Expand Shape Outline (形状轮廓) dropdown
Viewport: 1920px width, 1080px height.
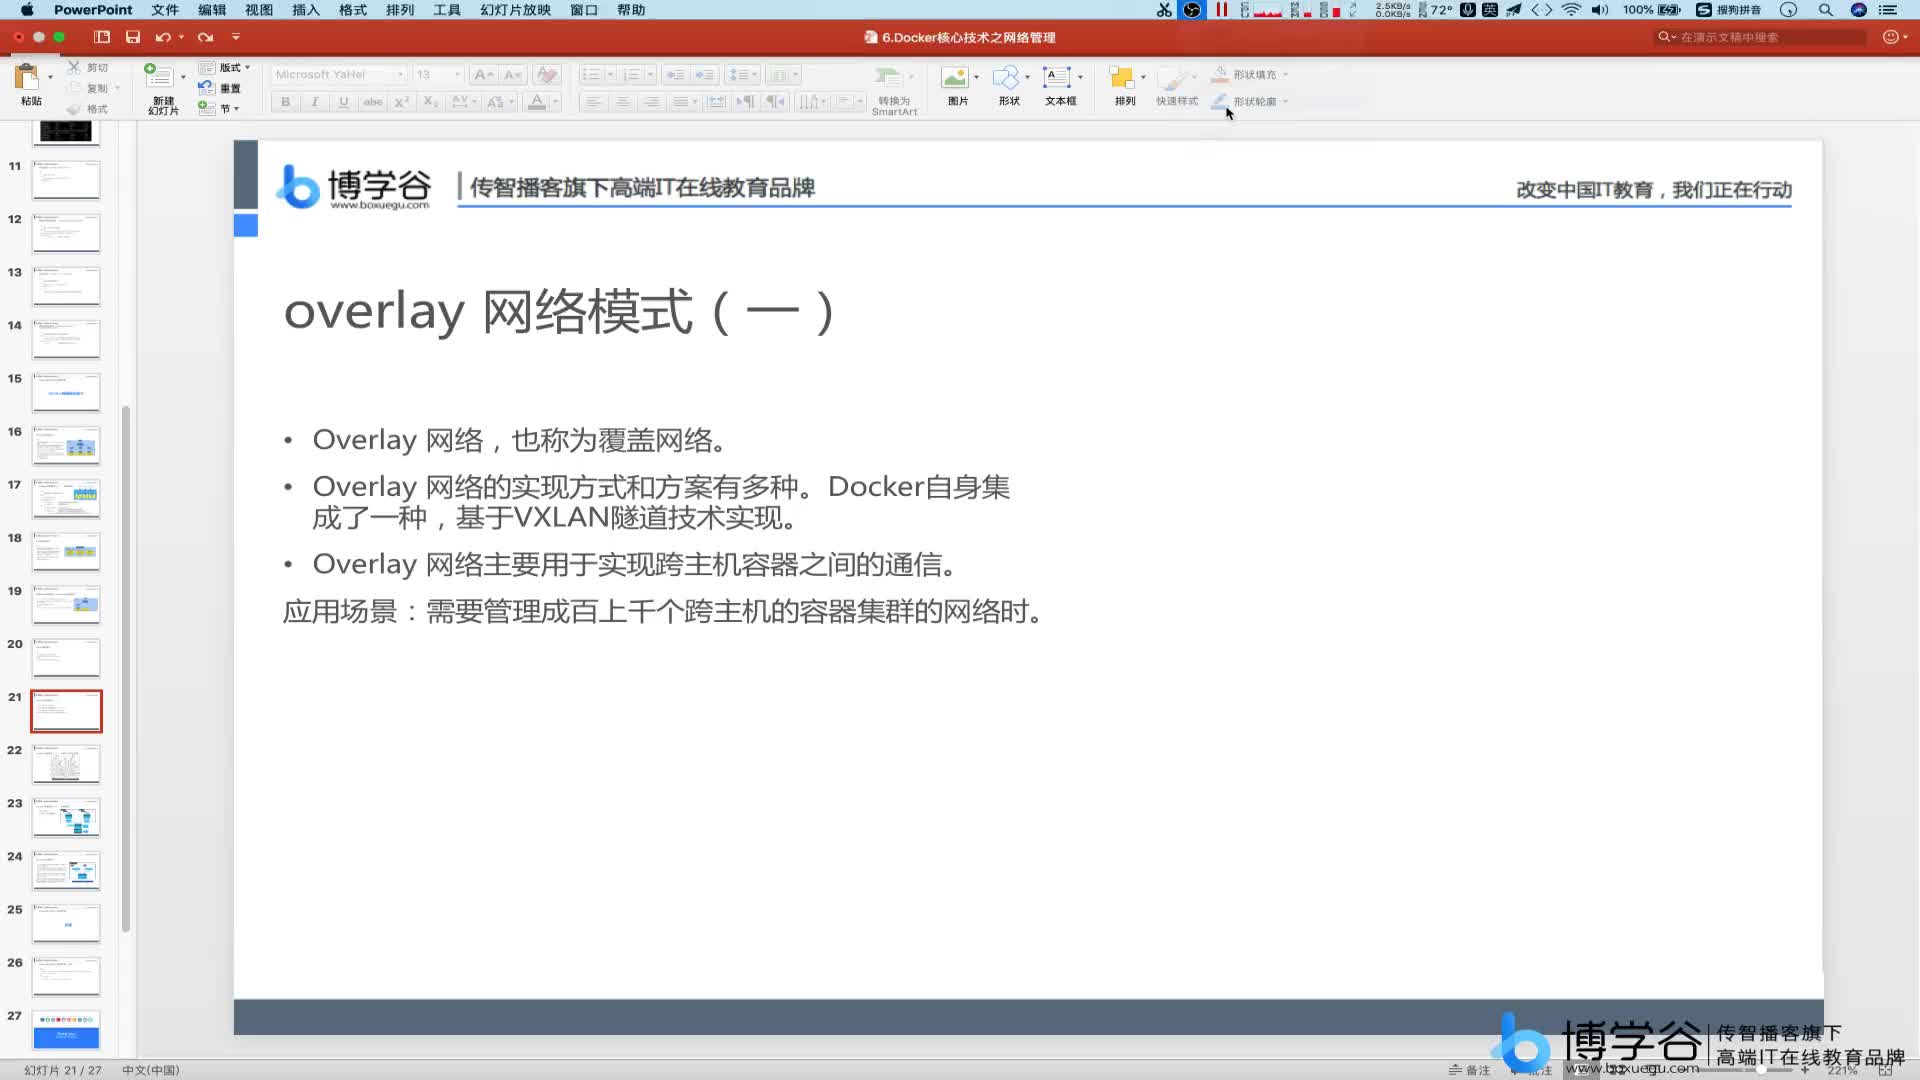coord(1286,102)
